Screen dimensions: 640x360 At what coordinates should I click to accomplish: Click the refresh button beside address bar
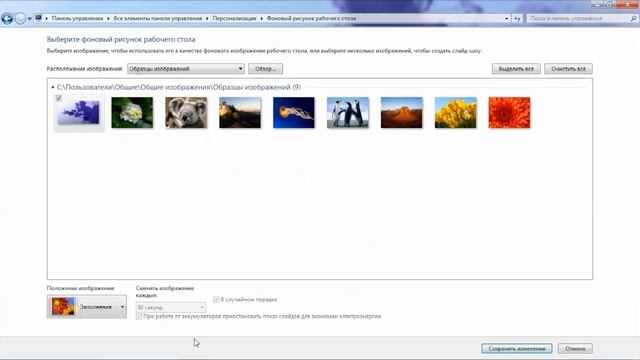[517, 18]
